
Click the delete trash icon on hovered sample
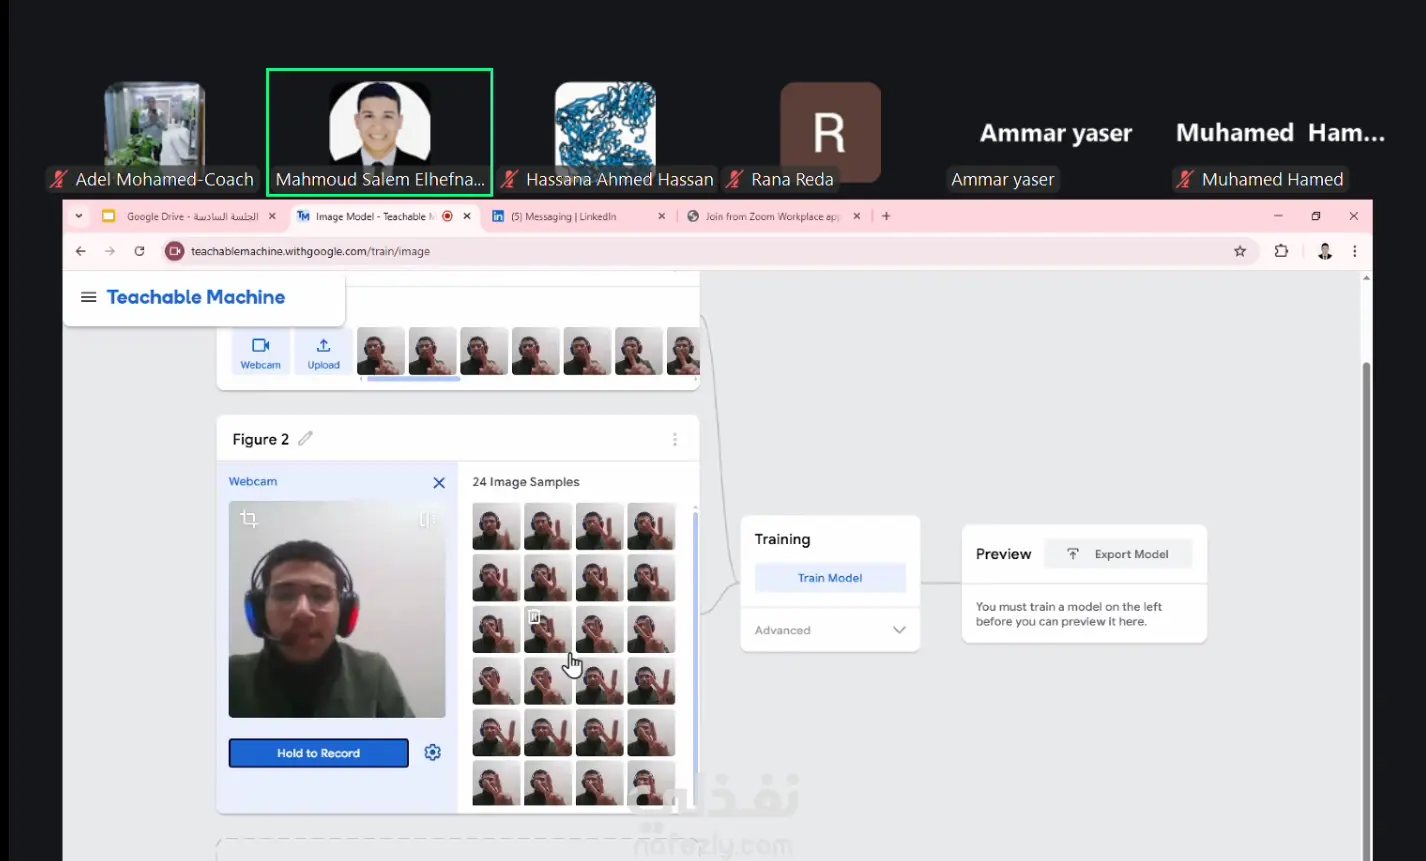click(534, 617)
